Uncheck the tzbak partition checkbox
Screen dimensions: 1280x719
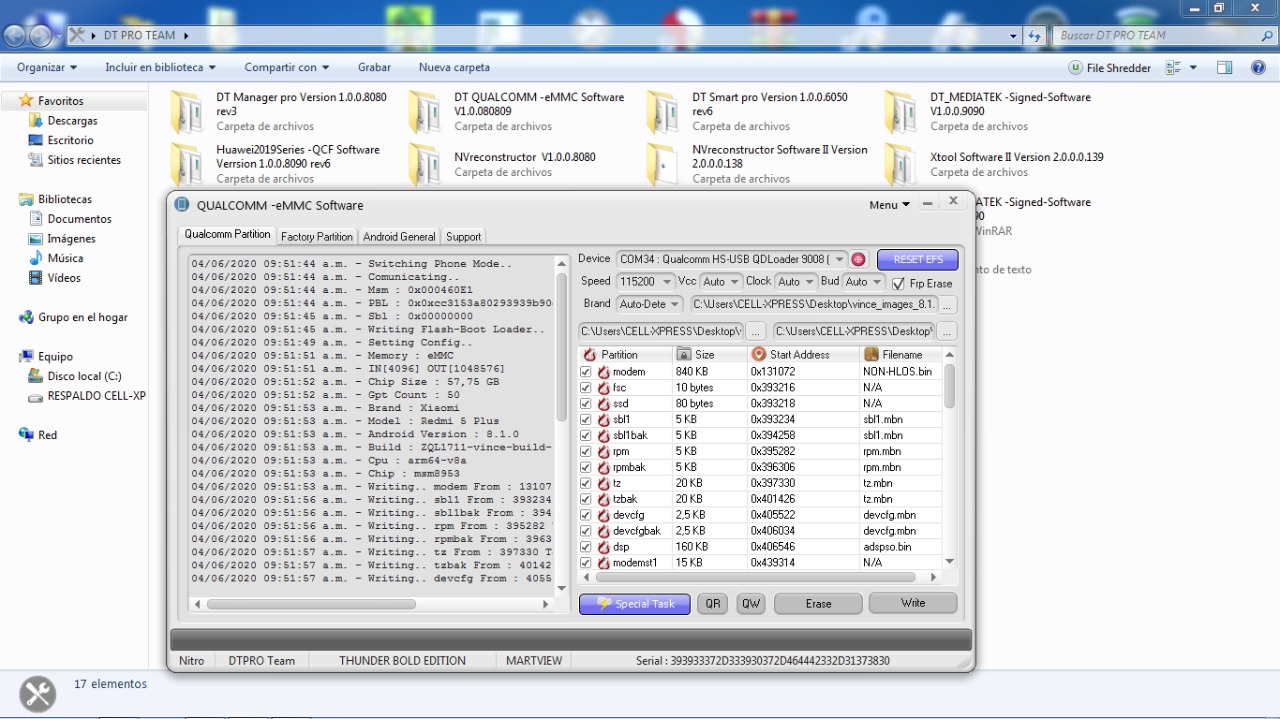[586, 500]
